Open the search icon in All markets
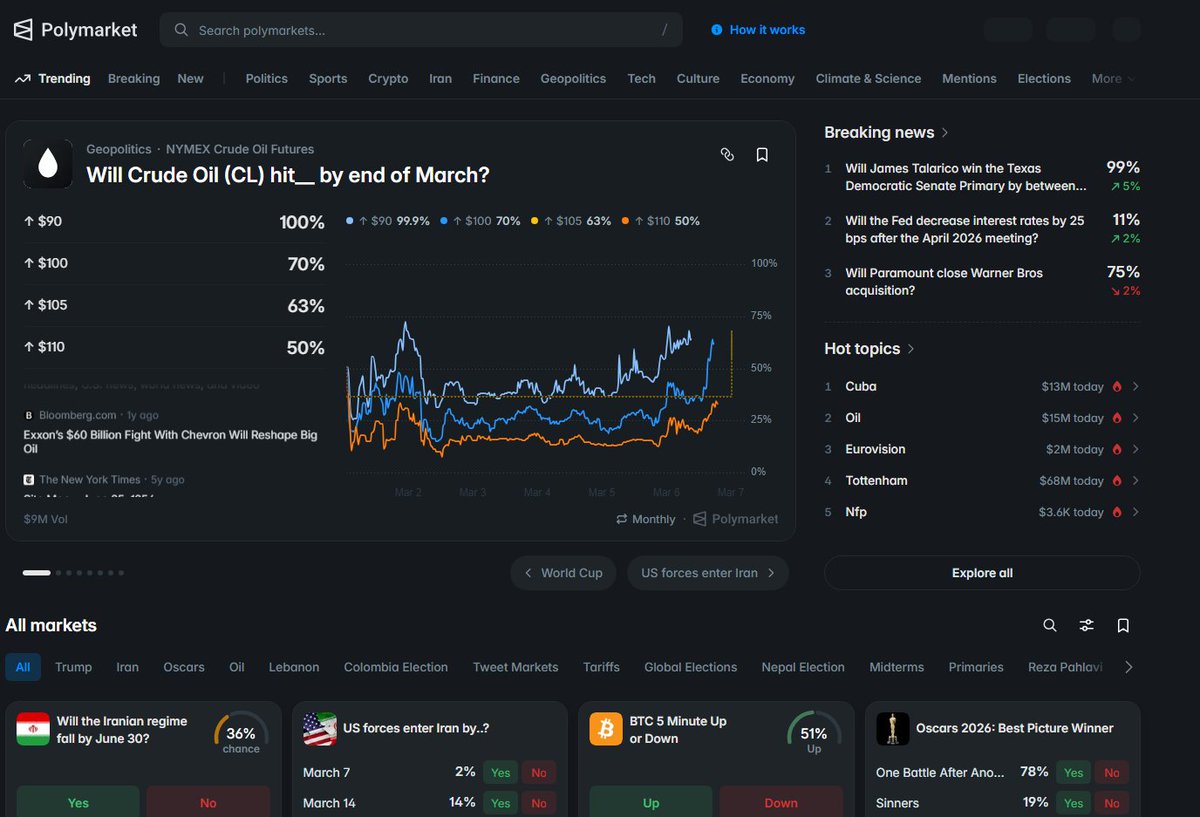1200x817 pixels. click(x=1050, y=625)
